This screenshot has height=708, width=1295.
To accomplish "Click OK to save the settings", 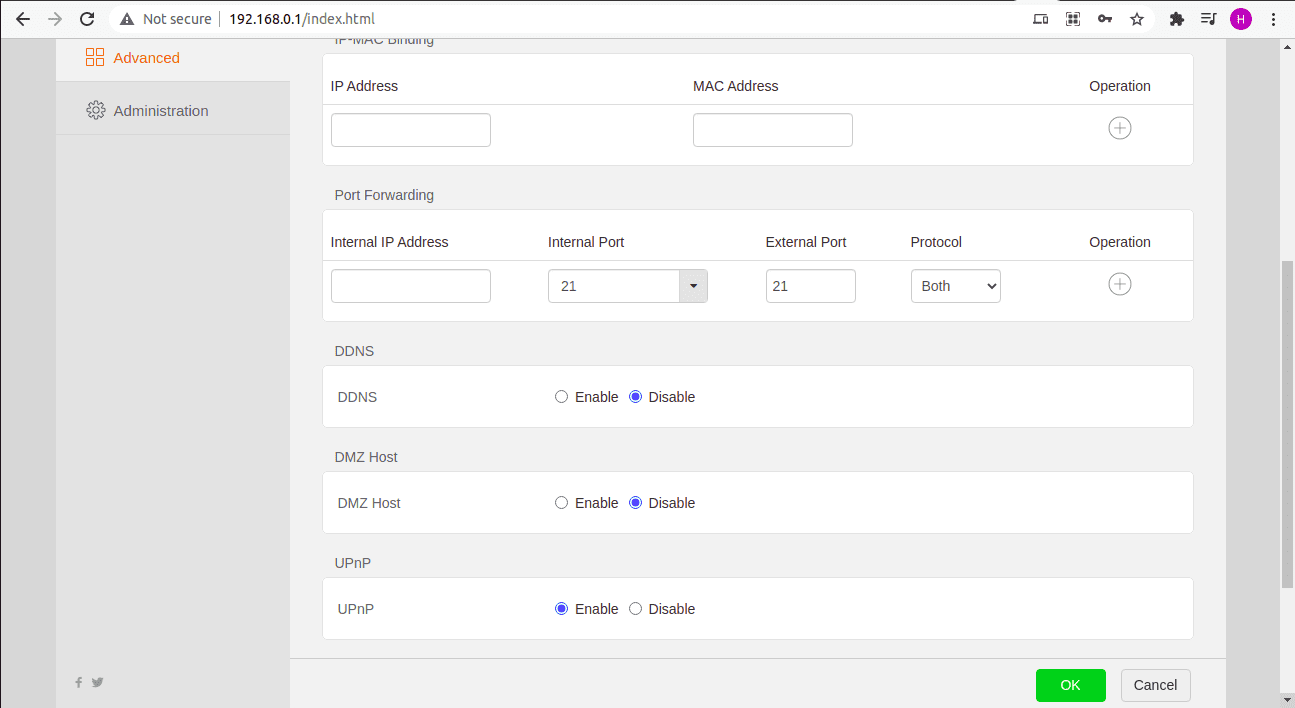I will (x=1070, y=685).
